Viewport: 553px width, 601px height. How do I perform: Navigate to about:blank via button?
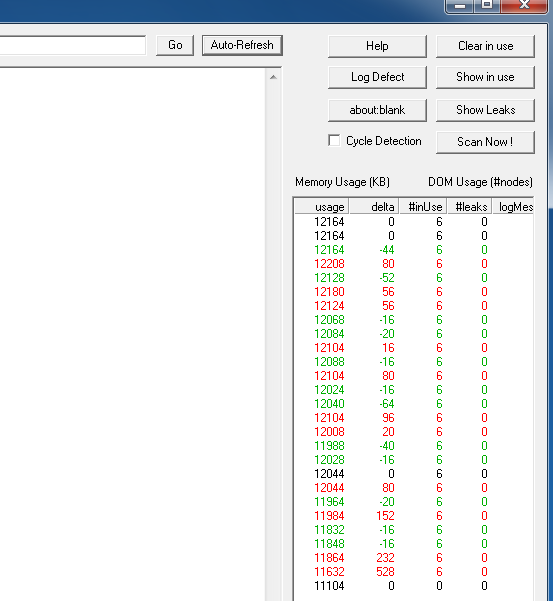[x=377, y=110]
